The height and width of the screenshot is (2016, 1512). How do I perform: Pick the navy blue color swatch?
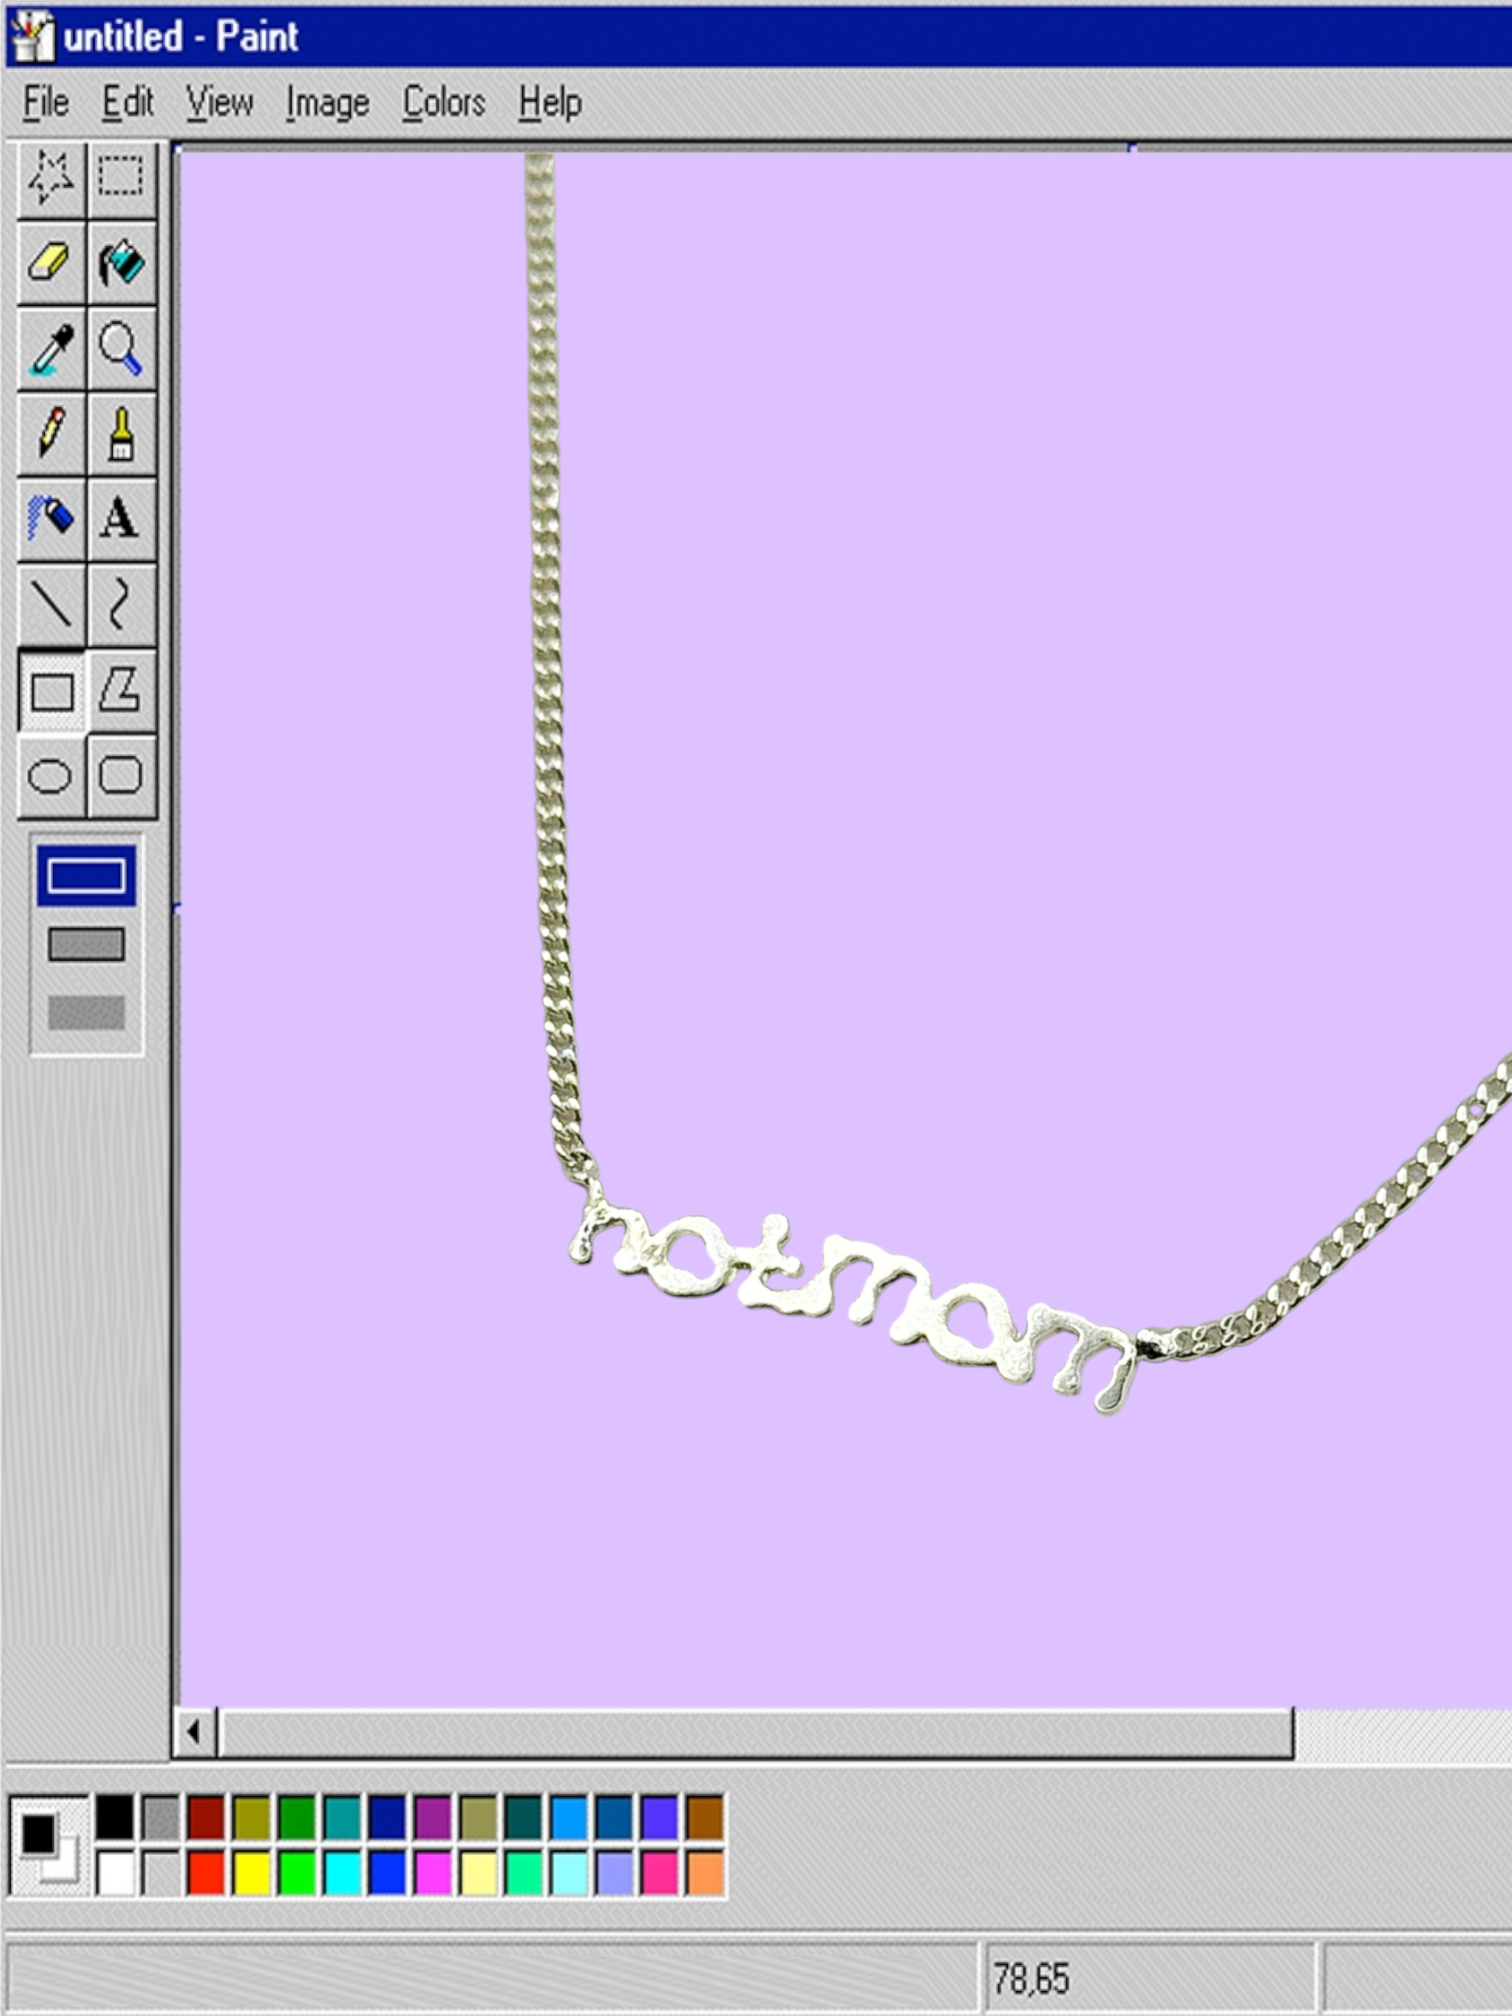pyautogui.click(x=388, y=1818)
